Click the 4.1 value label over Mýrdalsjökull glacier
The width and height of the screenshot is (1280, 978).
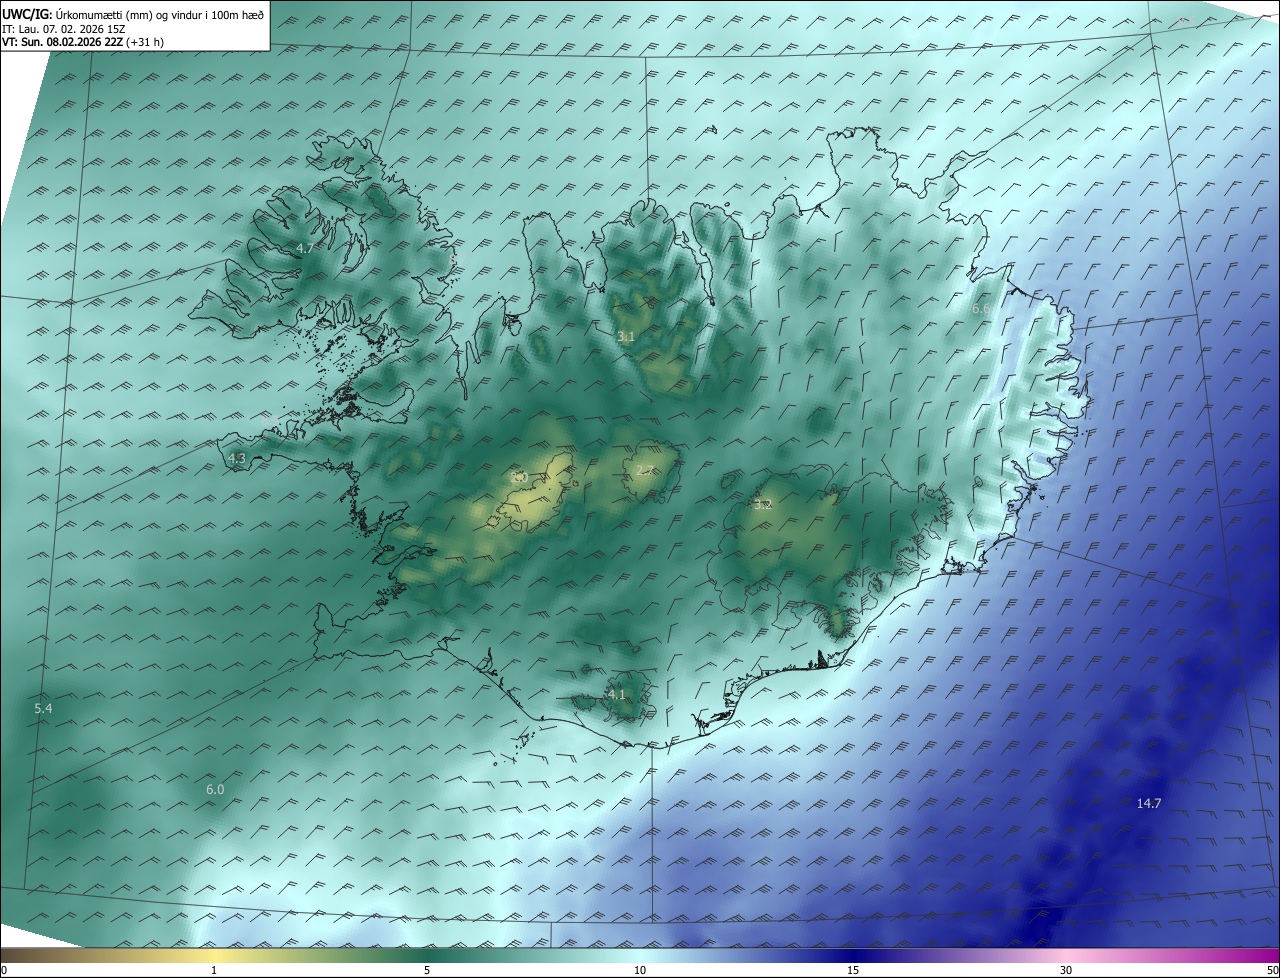(617, 694)
